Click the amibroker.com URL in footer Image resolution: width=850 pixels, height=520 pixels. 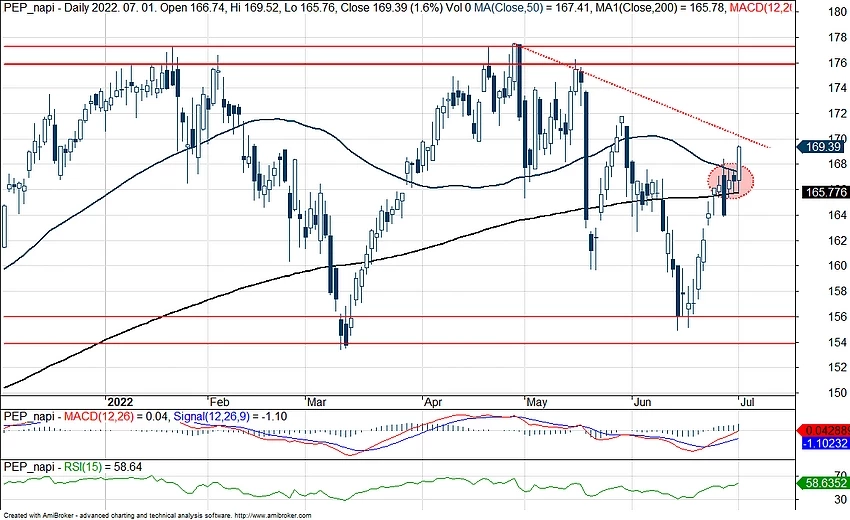pyautogui.click(x=273, y=515)
